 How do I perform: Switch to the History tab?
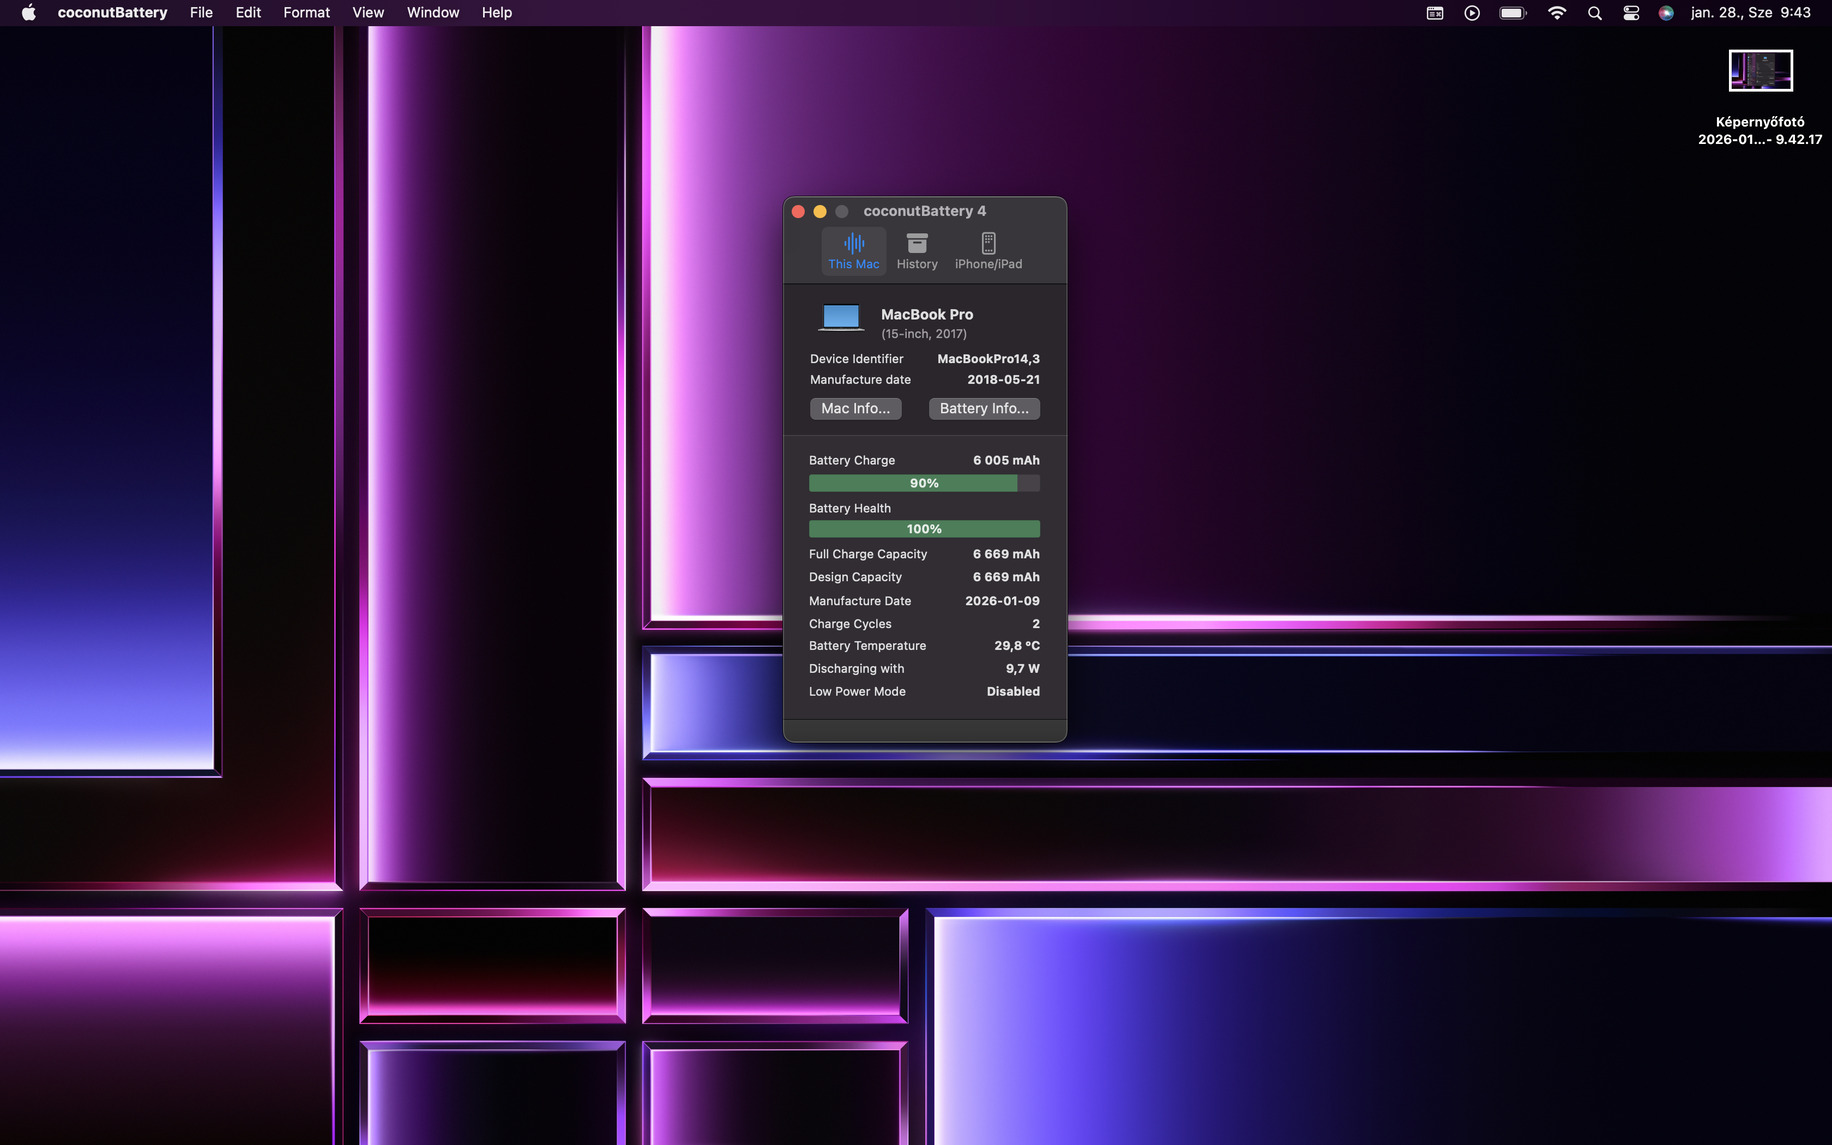pyautogui.click(x=917, y=251)
